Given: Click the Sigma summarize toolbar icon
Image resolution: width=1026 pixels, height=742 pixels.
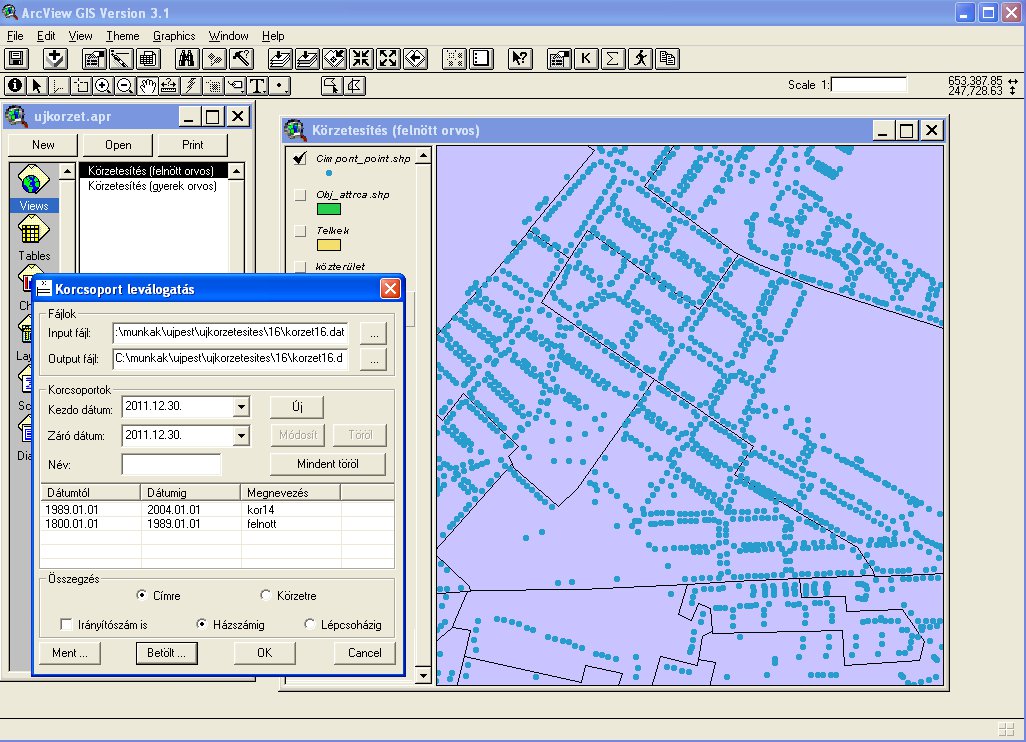Looking at the screenshot, I should point(613,58).
